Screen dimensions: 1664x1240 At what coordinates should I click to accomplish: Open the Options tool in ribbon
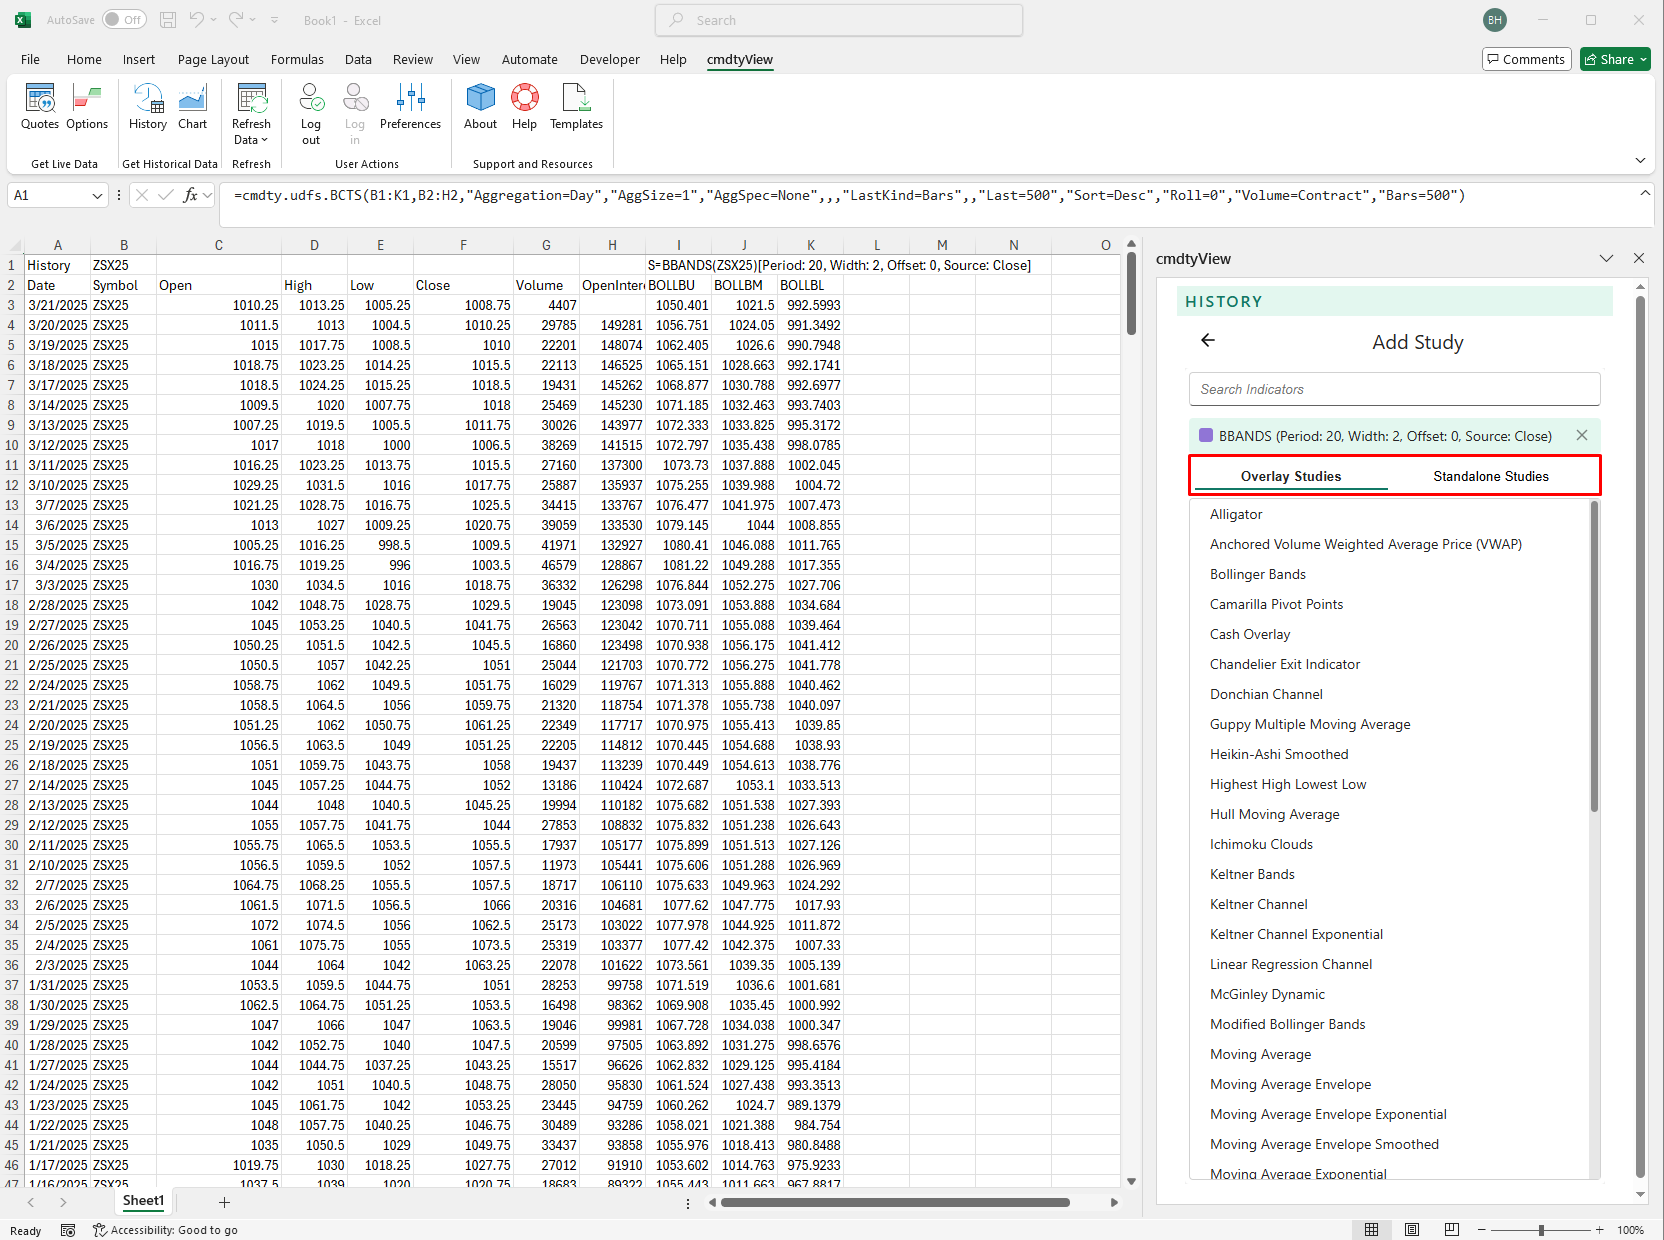87,107
